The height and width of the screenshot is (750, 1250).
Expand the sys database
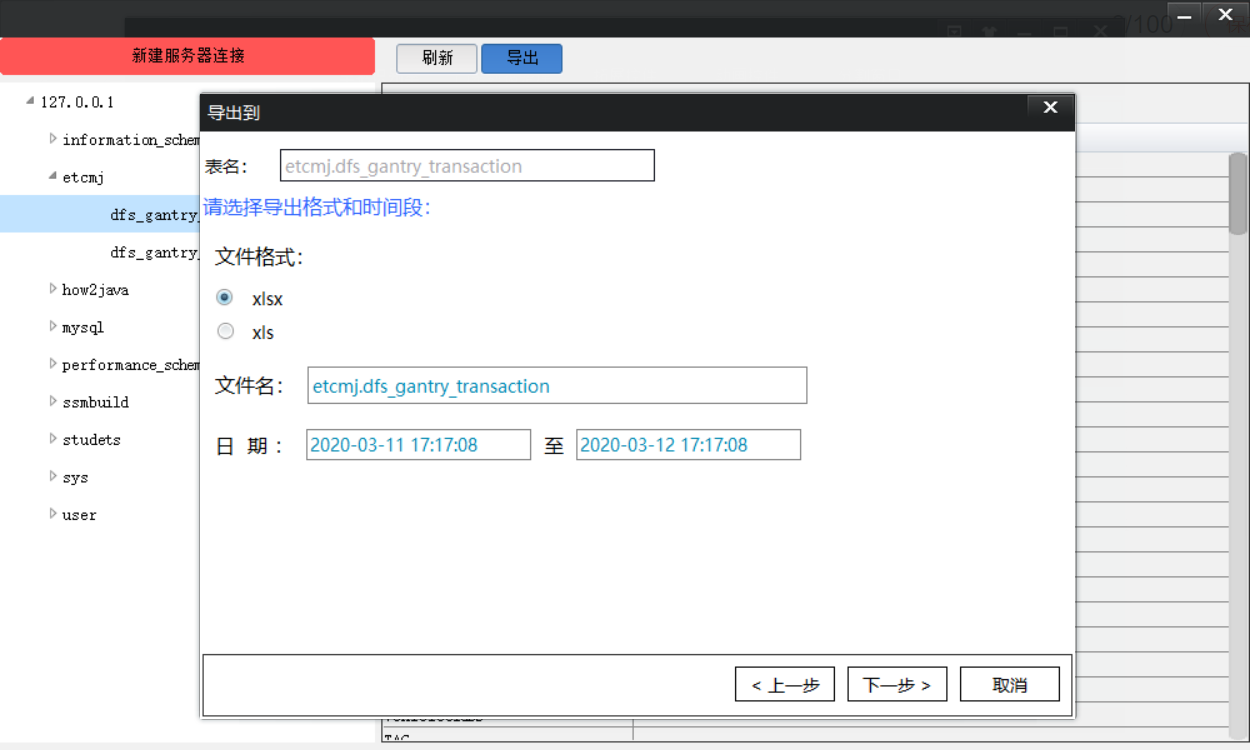[53, 477]
